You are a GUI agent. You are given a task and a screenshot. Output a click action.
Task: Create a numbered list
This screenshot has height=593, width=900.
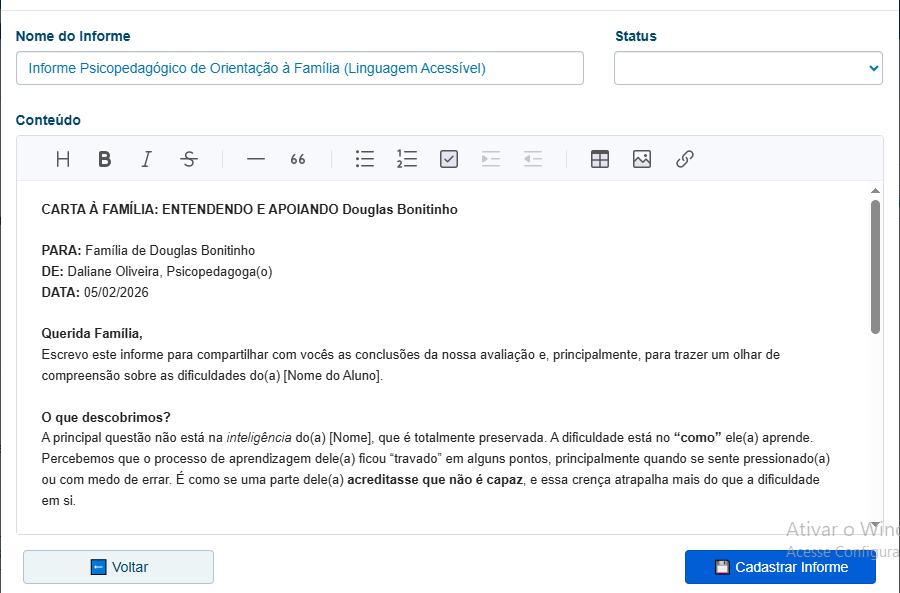(x=407, y=159)
